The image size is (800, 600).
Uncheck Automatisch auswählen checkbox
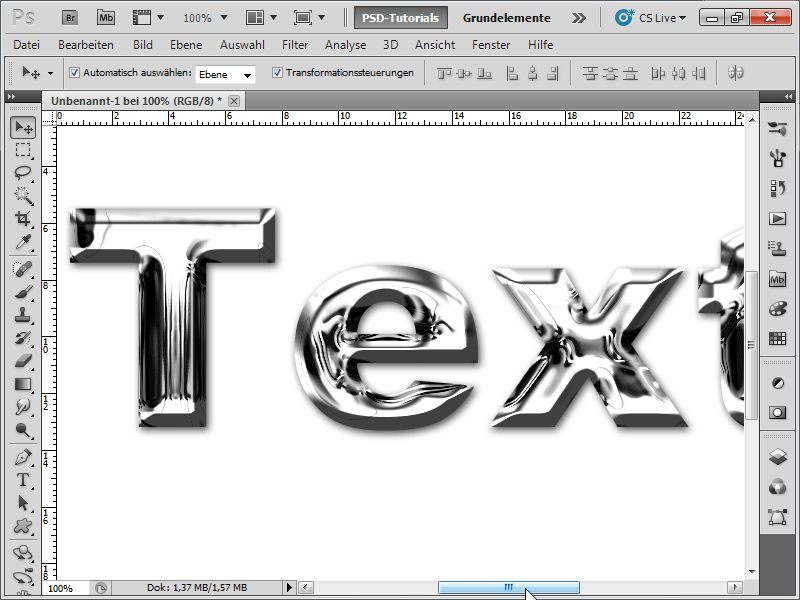(74, 72)
